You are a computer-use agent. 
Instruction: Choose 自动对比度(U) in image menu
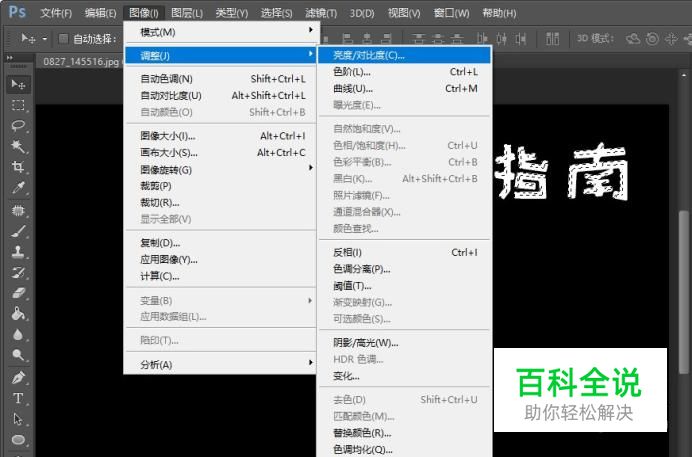[221, 95]
